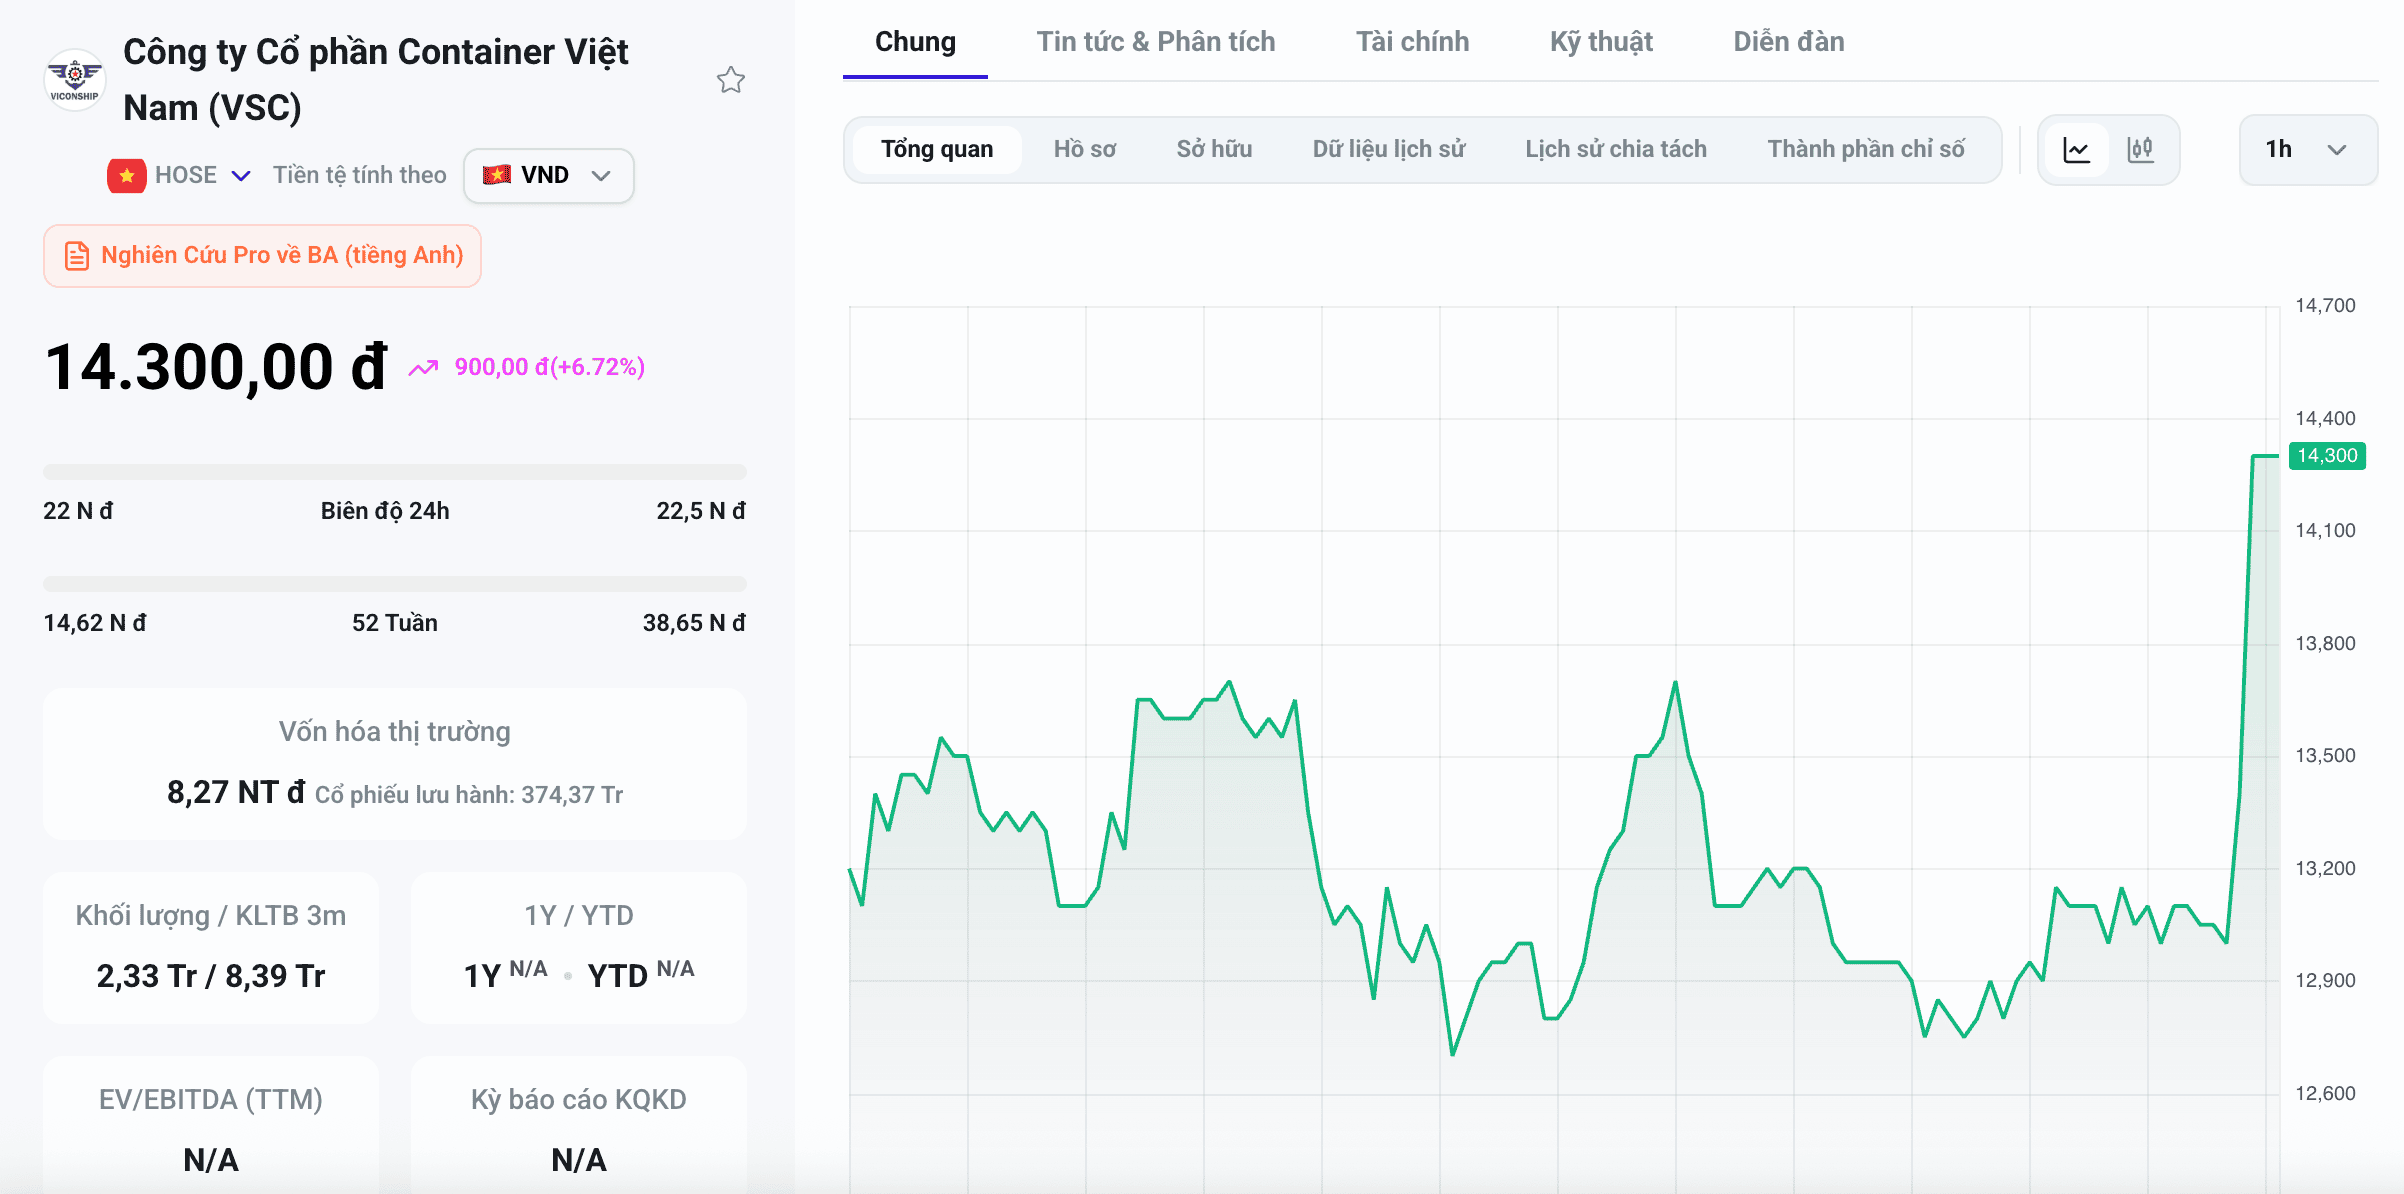Image resolution: width=2404 pixels, height=1194 pixels.
Task: Click the 1Y / YTD performance card
Action: tap(579, 948)
